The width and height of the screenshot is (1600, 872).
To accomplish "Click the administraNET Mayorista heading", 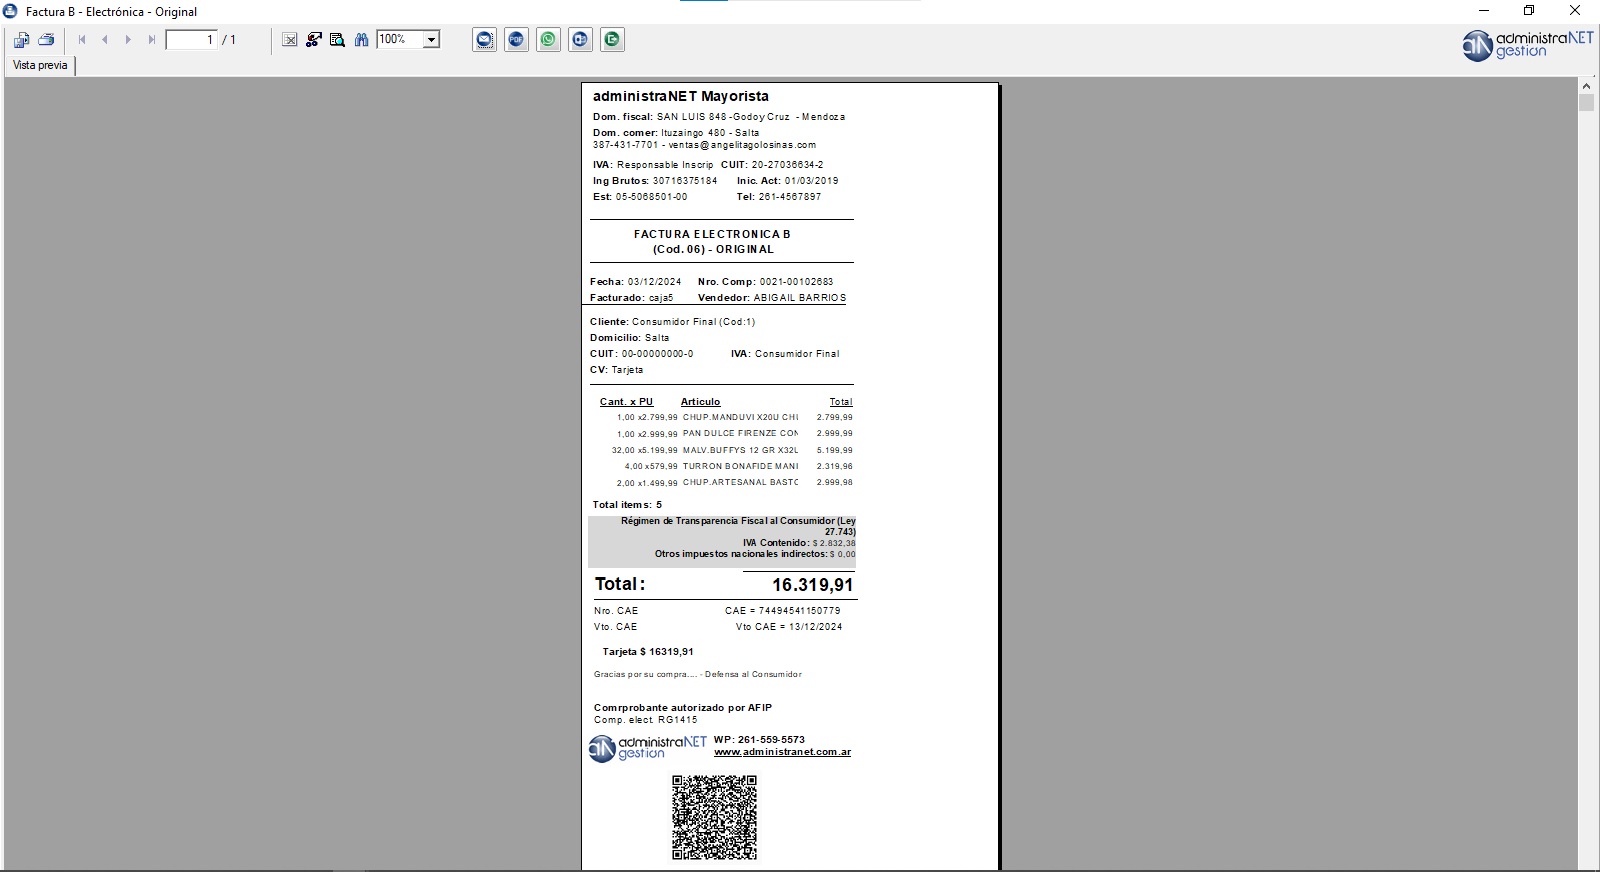I will [681, 97].
